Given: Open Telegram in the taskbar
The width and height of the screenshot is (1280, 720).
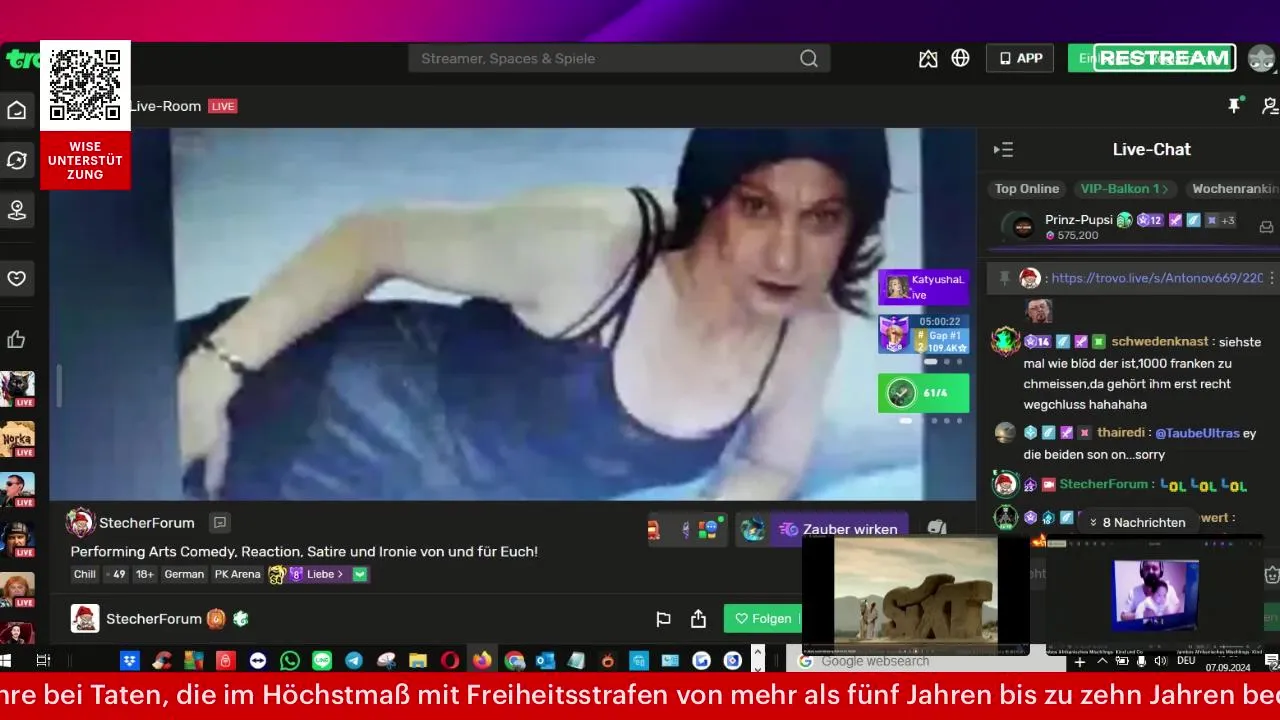Looking at the screenshot, I should pyautogui.click(x=354, y=660).
